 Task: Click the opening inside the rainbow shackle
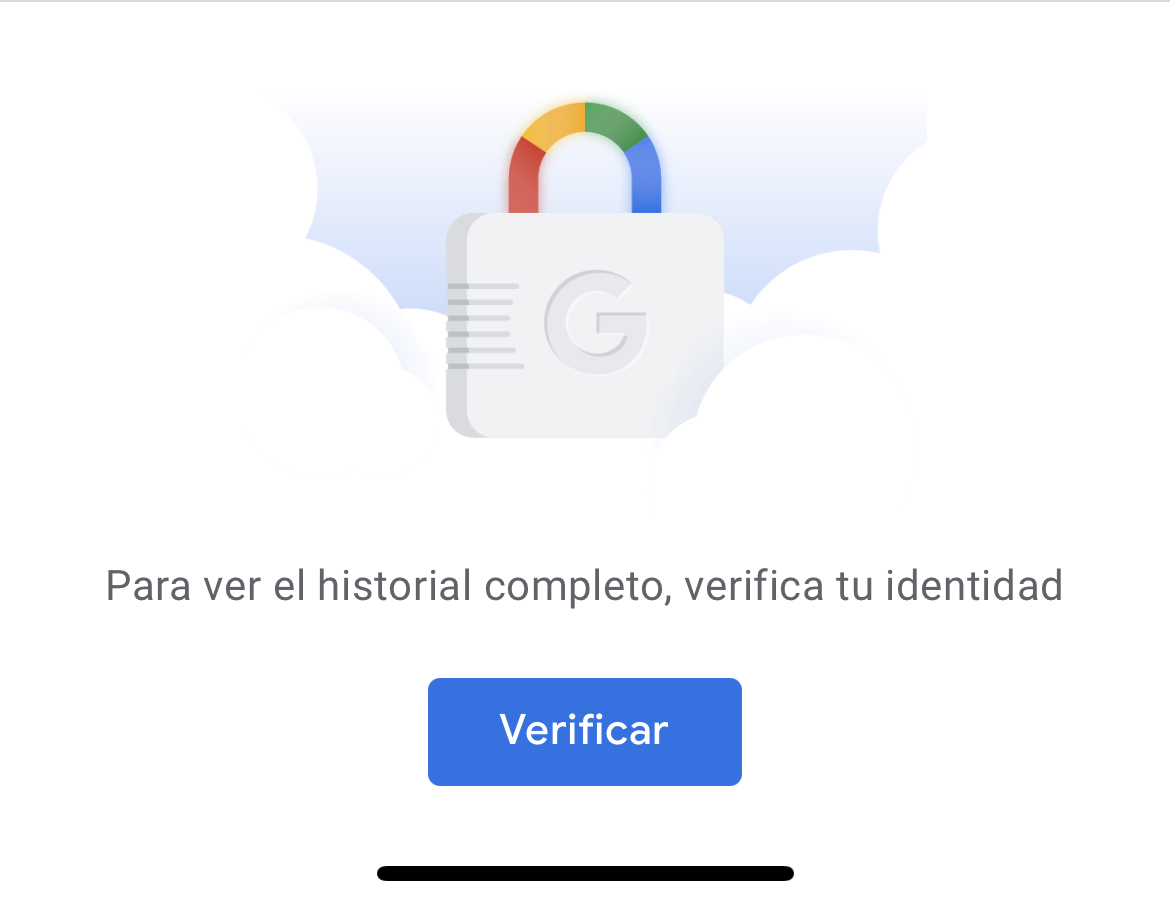point(585,175)
